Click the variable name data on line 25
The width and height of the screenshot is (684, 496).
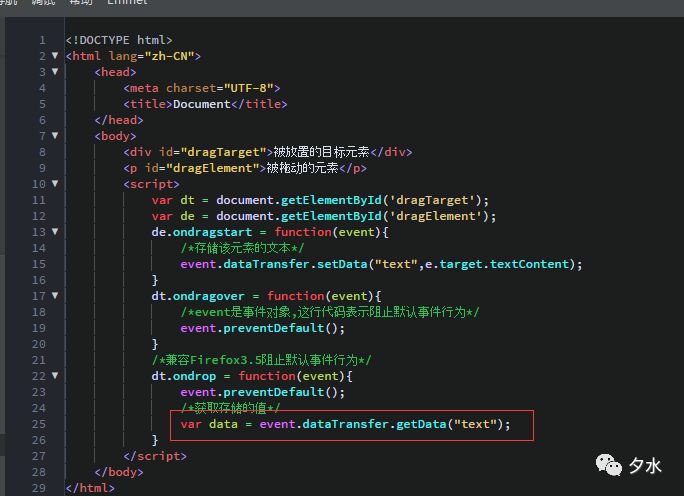click(223, 424)
